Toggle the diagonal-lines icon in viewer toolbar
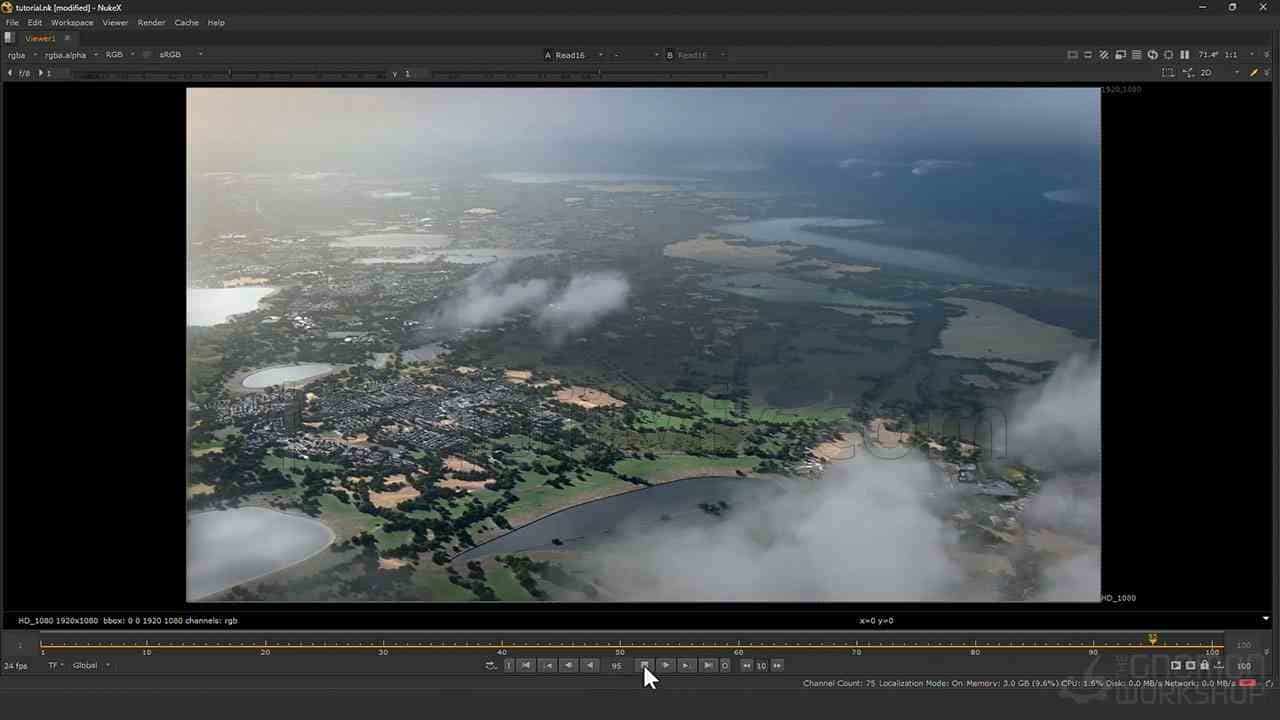 (x=1104, y=55)
